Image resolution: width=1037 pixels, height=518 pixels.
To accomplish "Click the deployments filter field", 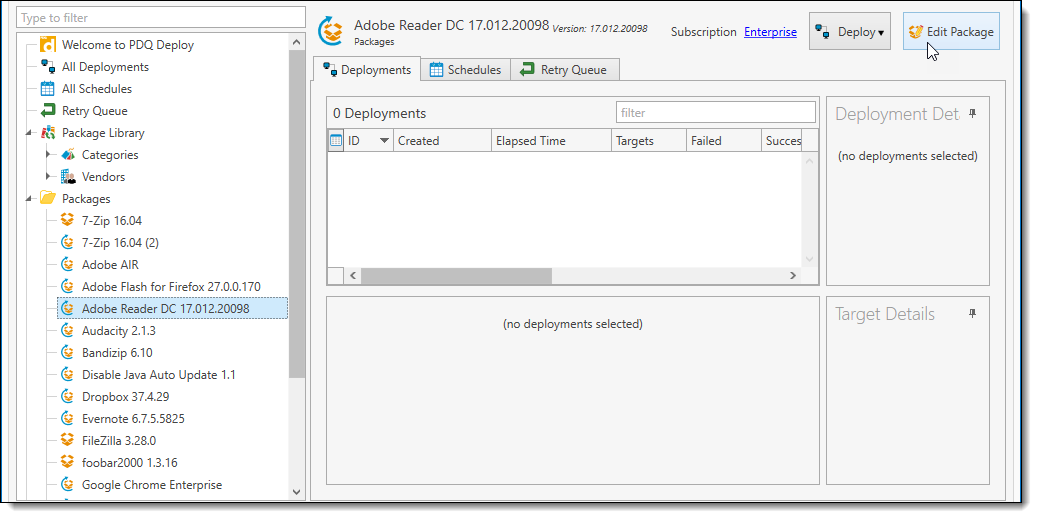I will click(716, 112).
